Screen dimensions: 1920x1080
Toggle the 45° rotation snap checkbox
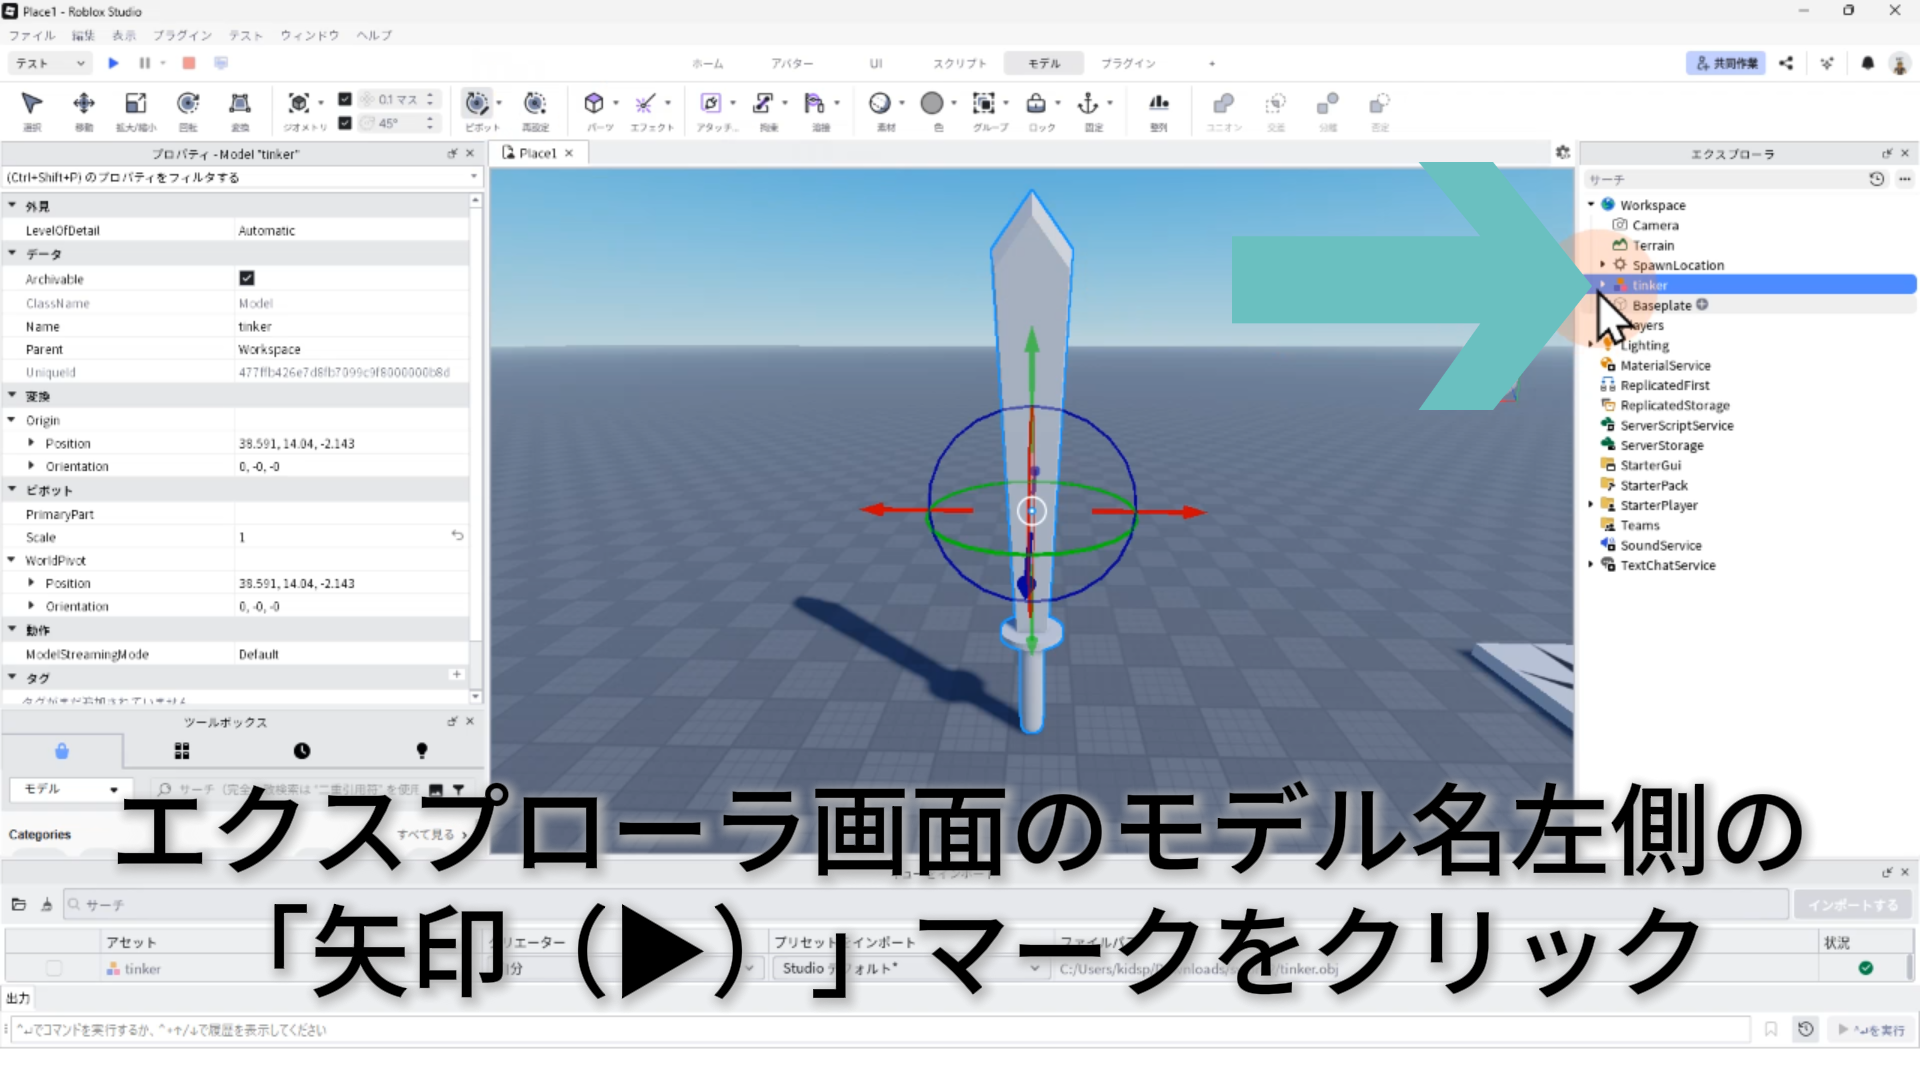345,123
